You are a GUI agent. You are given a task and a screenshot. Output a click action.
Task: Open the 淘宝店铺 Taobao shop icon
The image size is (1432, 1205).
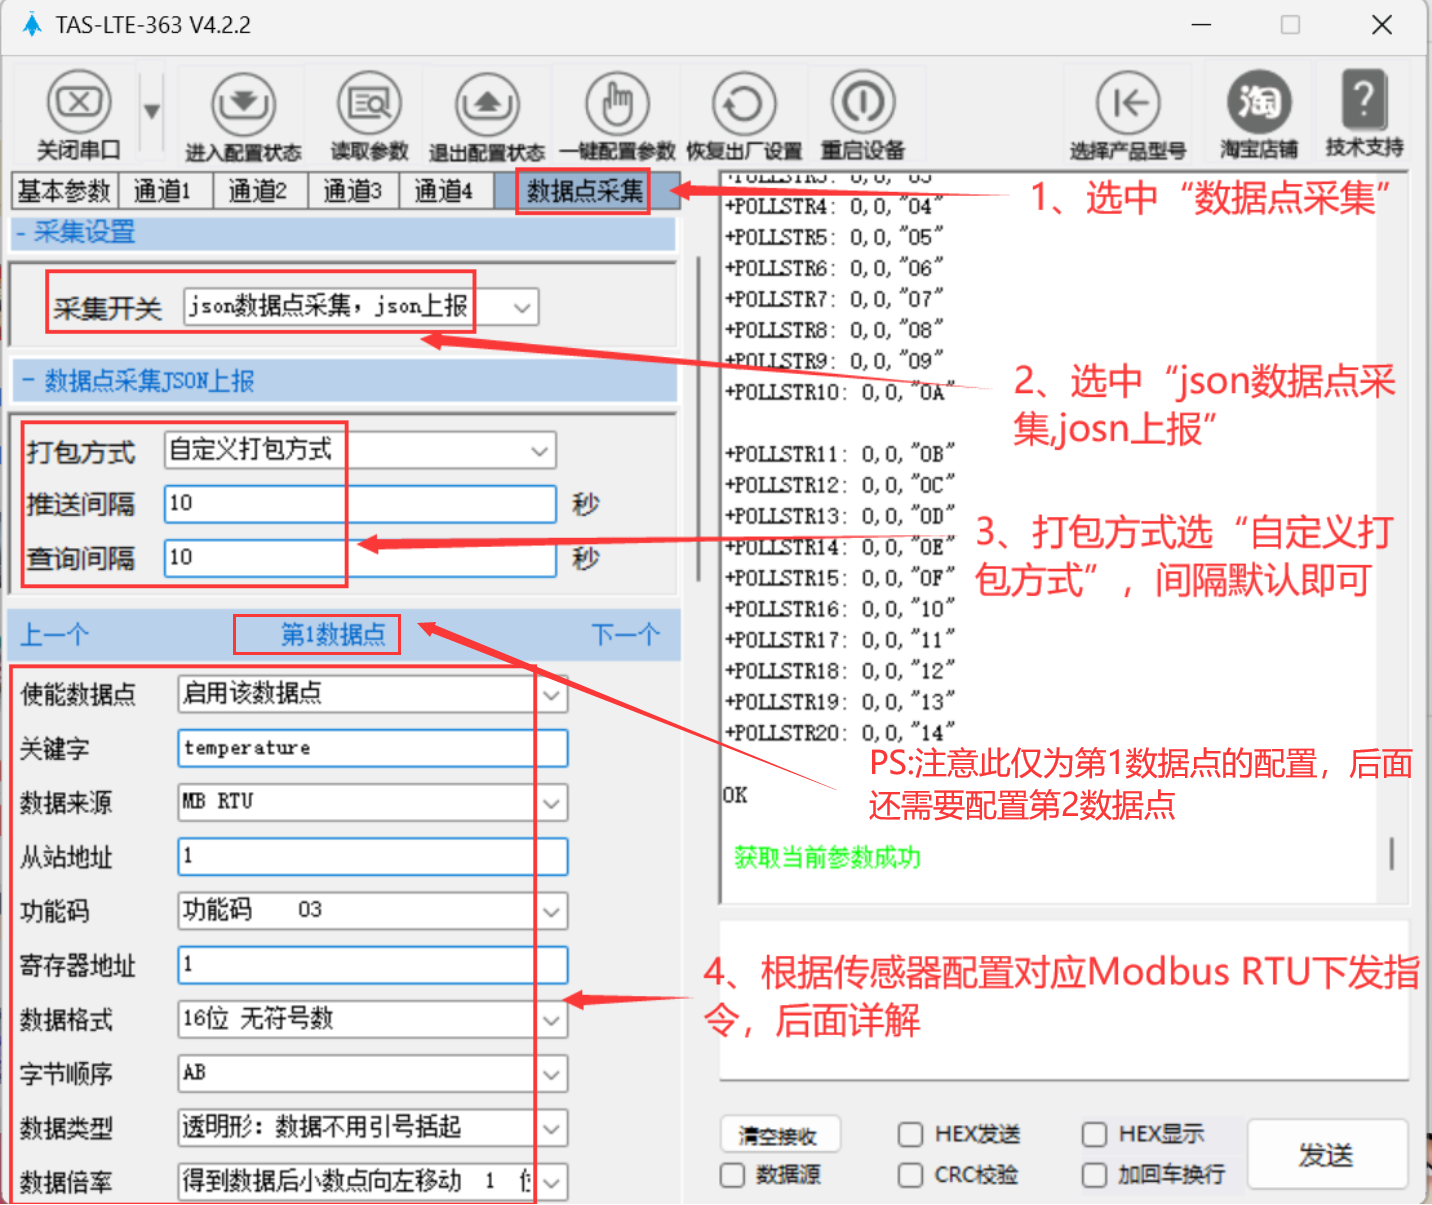click(1258, 103)
